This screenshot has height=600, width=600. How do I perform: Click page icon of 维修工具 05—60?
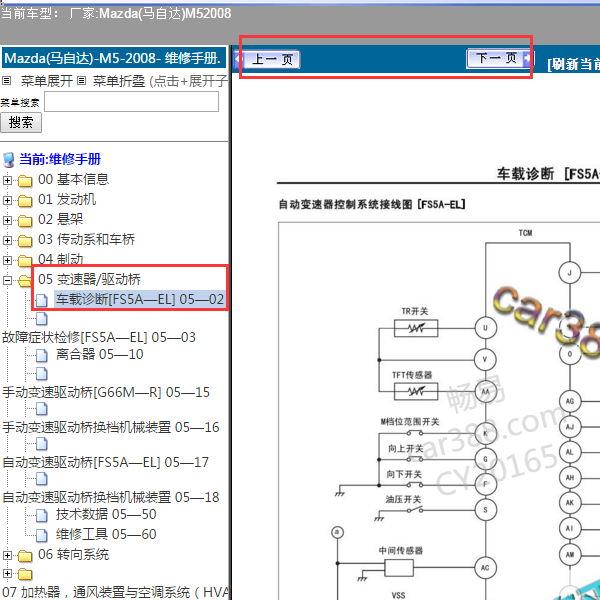click(42, 536)
